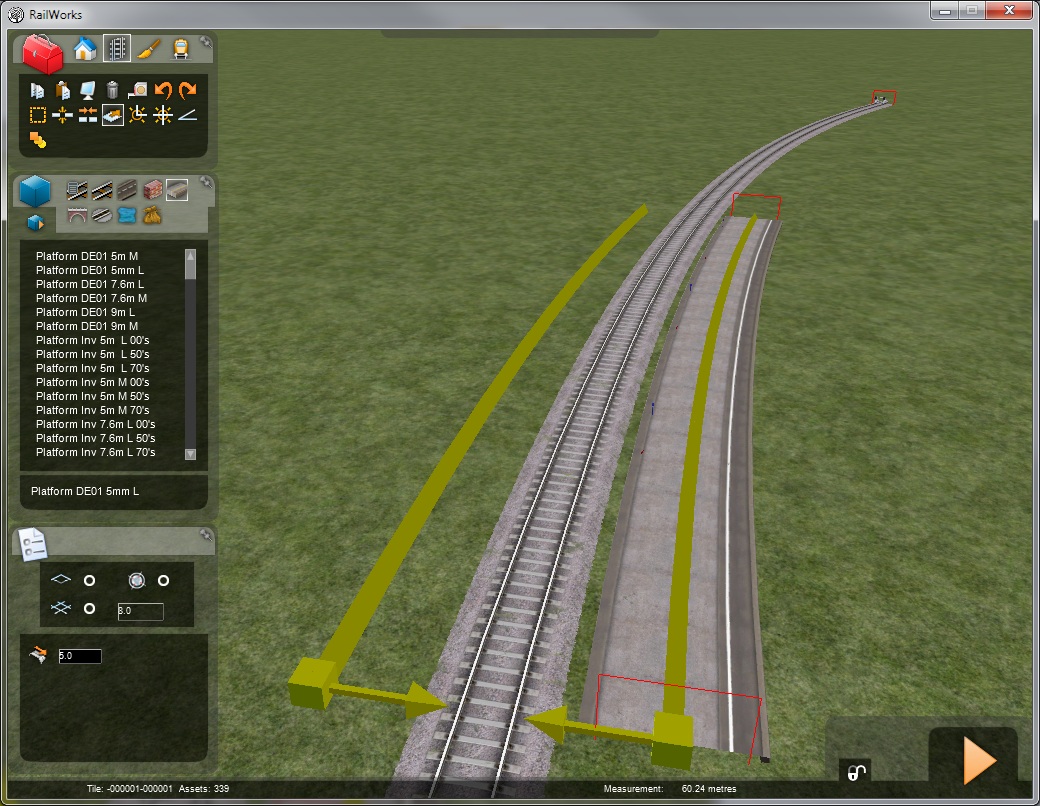This screenshot has height=806, width=1040.
Task: Select the gold sack category icon
Action: (153, 215)
